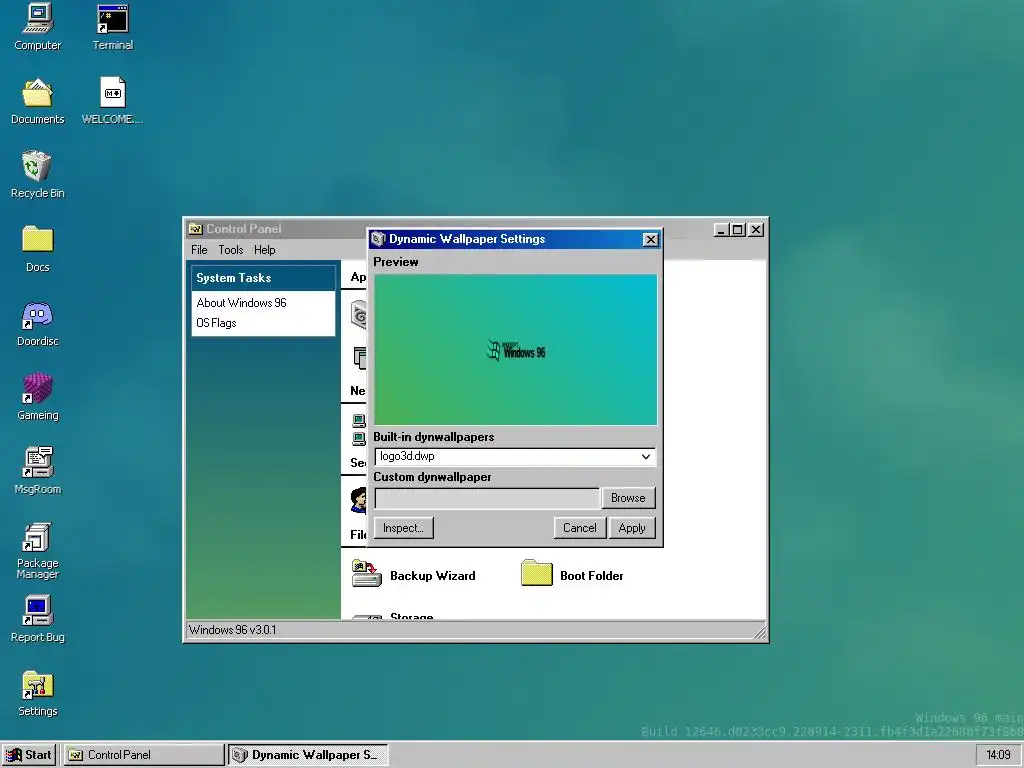Open the Backup Wizard icon in Control Panel
The width and height of the screenshot is (1024, 768).
click(x=366, y=574)
